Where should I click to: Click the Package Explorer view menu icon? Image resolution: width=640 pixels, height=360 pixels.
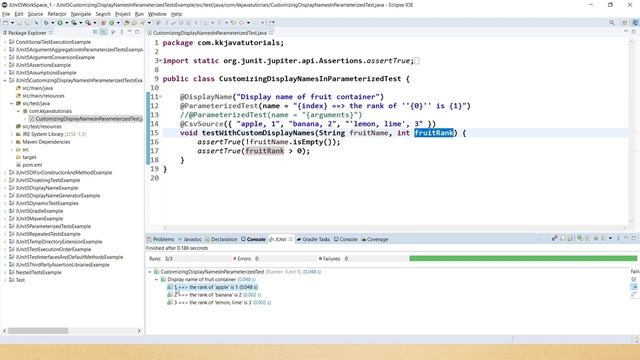pyautogui.click(x=122, y=32)
